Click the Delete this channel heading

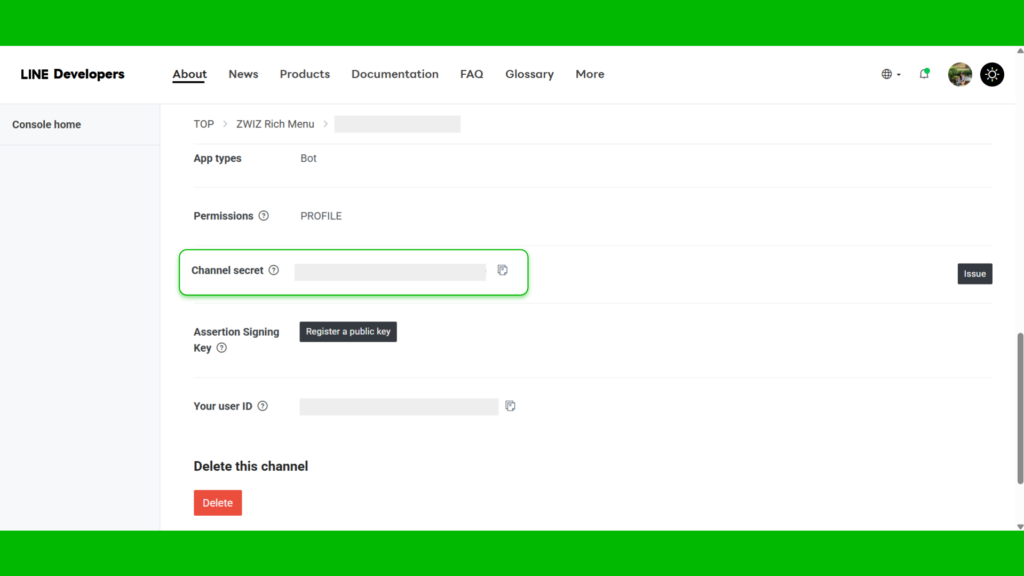tap(251, 466)
